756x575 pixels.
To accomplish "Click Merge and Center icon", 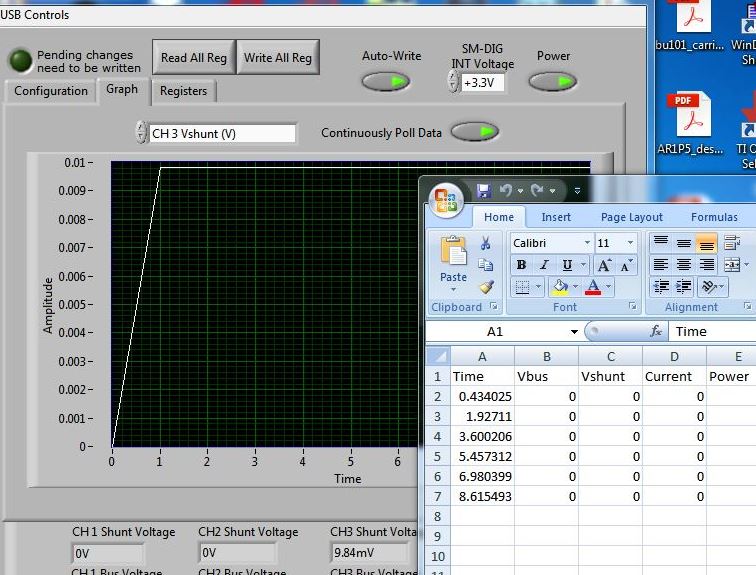I will (732, 265).
